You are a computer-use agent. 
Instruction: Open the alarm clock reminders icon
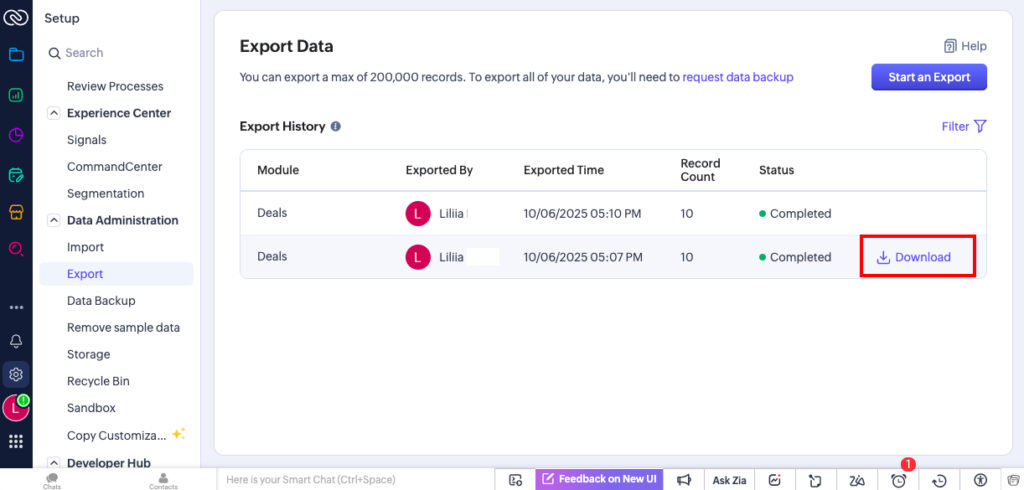(x=899, y=480)
